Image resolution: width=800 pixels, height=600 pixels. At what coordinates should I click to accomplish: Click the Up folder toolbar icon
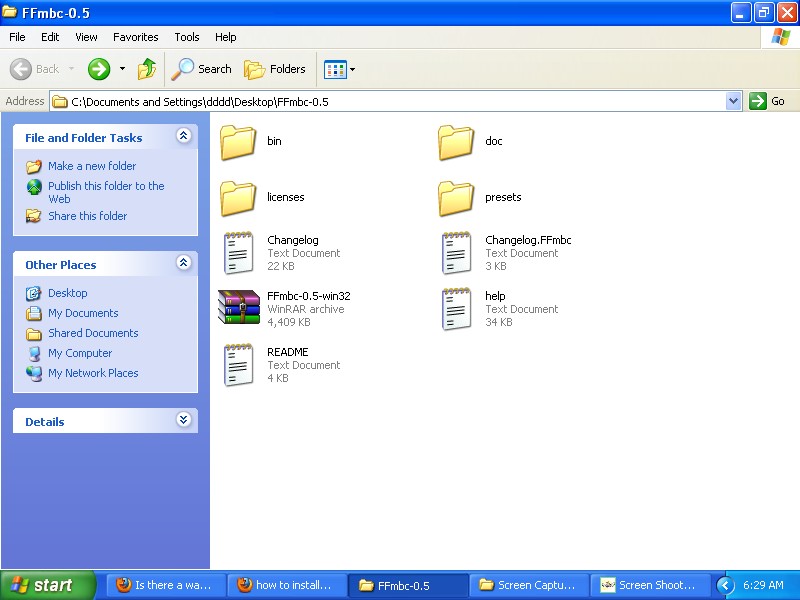tap(147, 69)
